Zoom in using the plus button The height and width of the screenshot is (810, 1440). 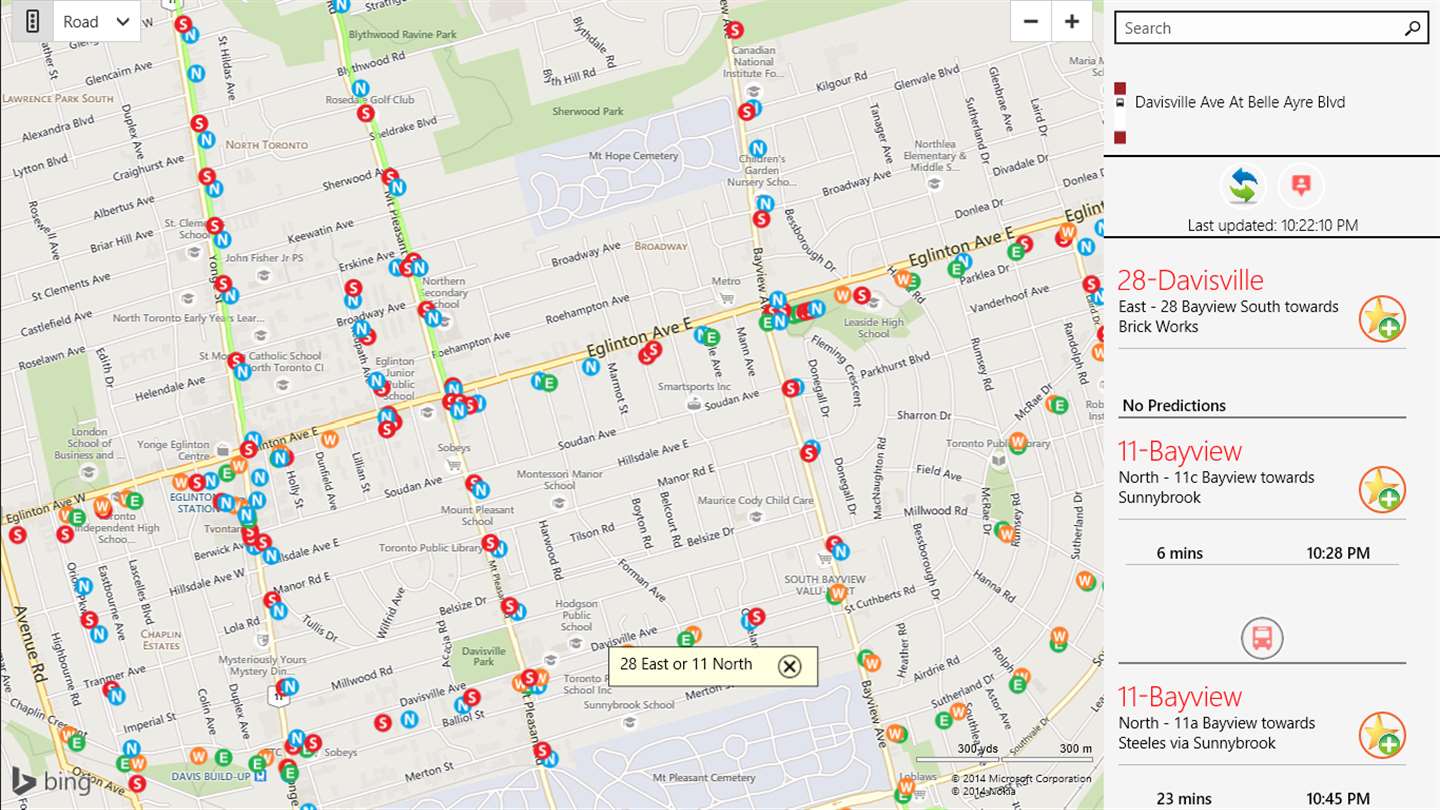1072,21
